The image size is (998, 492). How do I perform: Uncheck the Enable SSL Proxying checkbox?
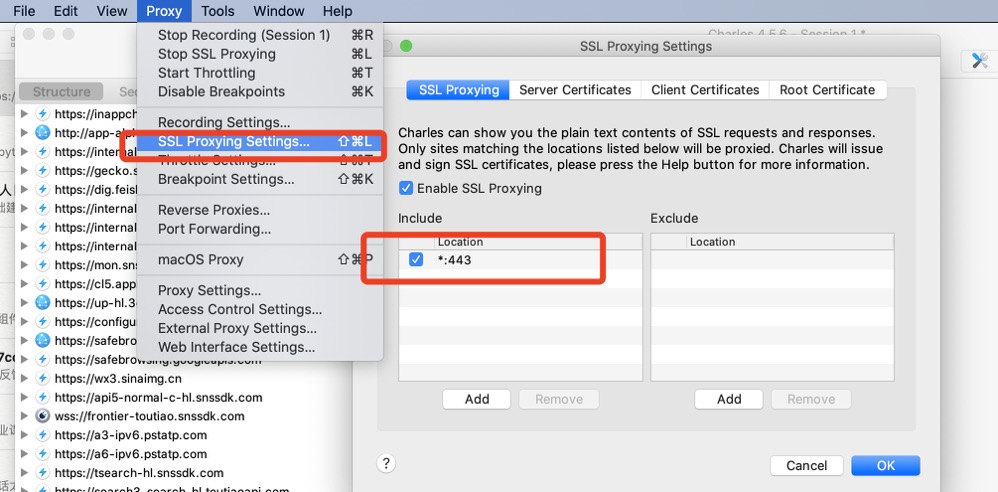pyautogui.click(x=406, y=188)
